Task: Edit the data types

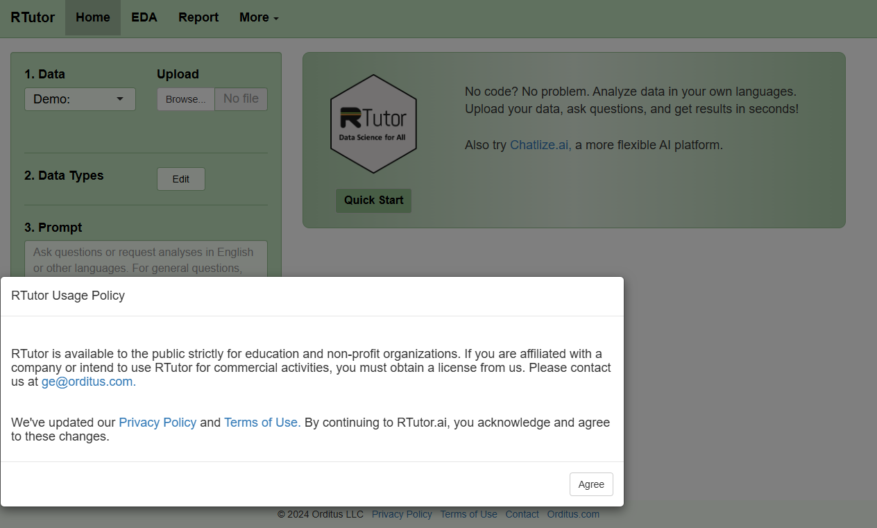Action: click(181, 179)
